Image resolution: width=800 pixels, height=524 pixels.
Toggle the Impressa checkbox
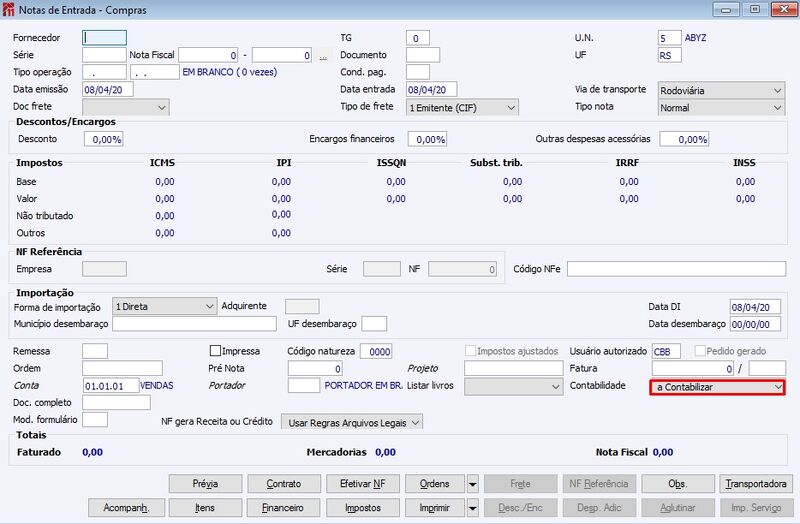coord(215,351)
